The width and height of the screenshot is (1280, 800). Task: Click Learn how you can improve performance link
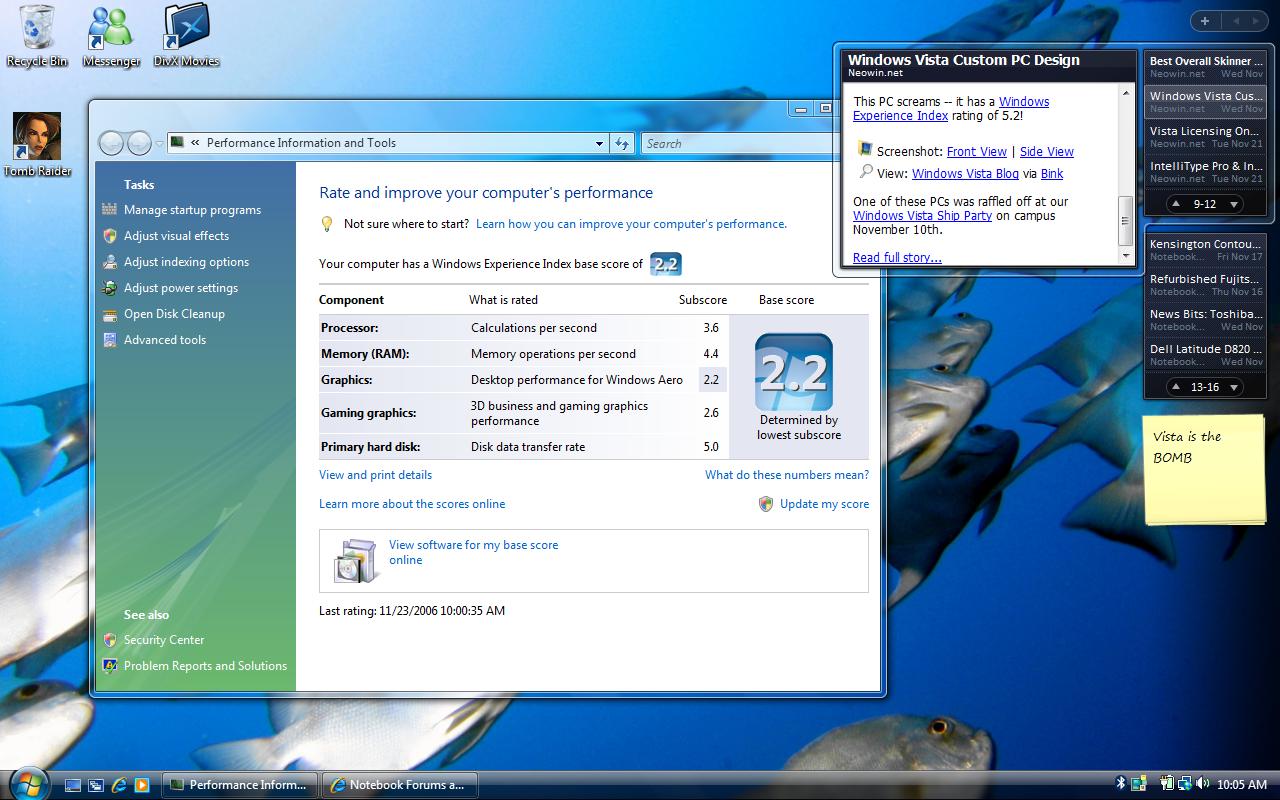[631, 224]
